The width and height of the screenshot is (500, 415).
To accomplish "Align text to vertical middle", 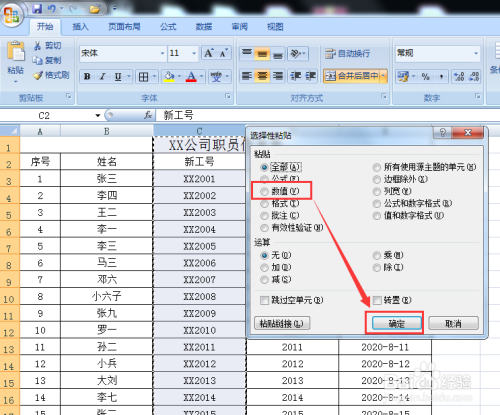I will pyautogui.click(x=262, y=53).
